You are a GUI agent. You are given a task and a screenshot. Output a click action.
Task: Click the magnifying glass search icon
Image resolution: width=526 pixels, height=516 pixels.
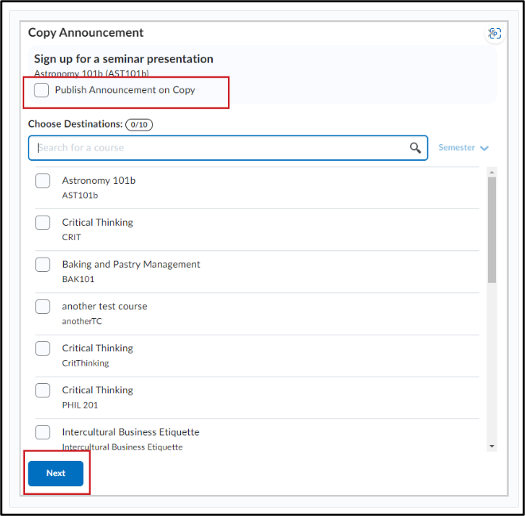coord(415,148)
